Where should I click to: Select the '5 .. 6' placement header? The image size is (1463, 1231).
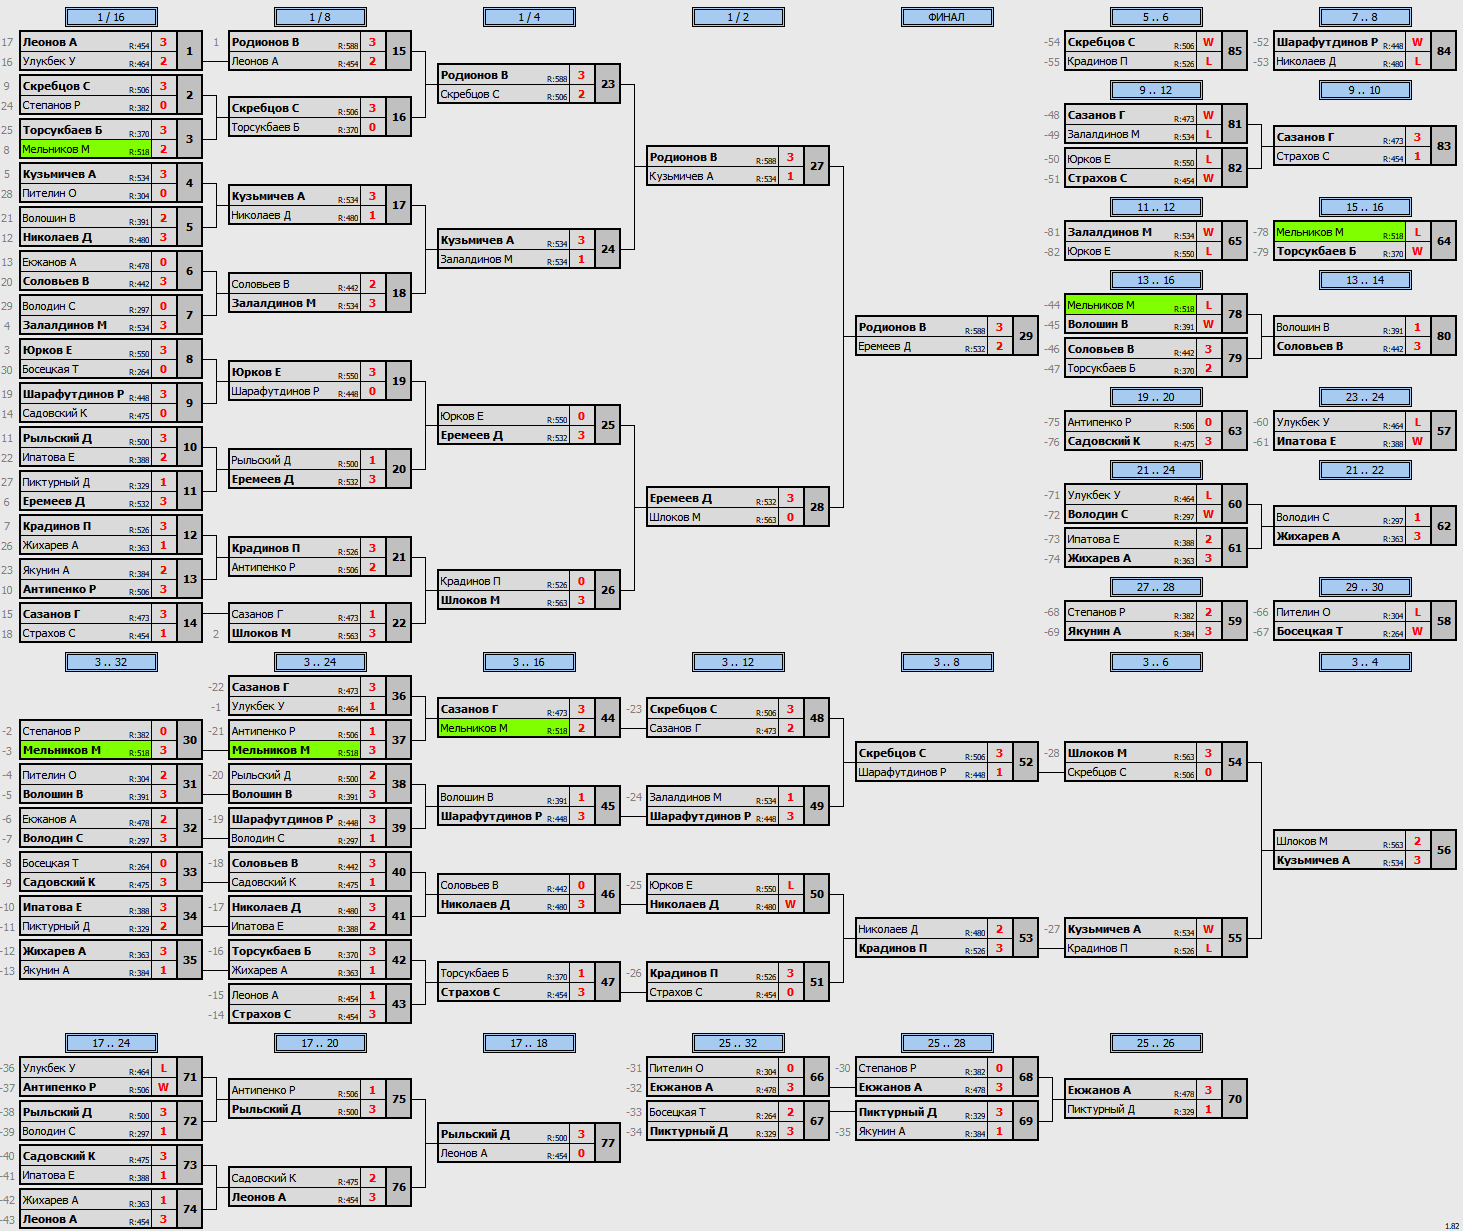(x=1156, y=17)
